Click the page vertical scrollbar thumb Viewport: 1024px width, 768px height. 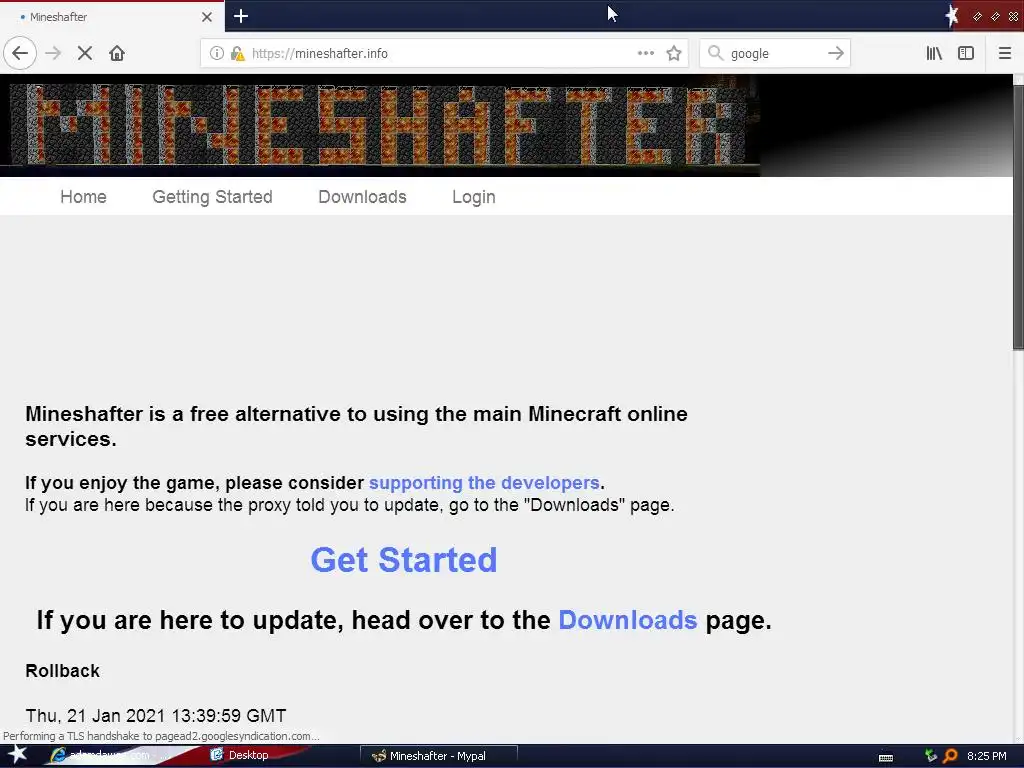click(x=1018, y=217)
